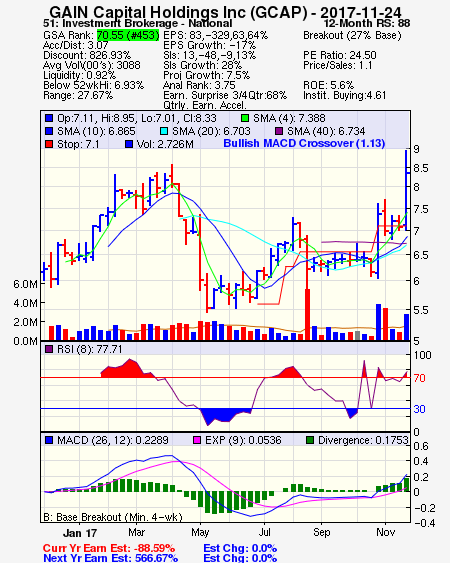Click the RSI 70 overbought level label
This screenshot has width=450, height=563.
coord(419,378)
